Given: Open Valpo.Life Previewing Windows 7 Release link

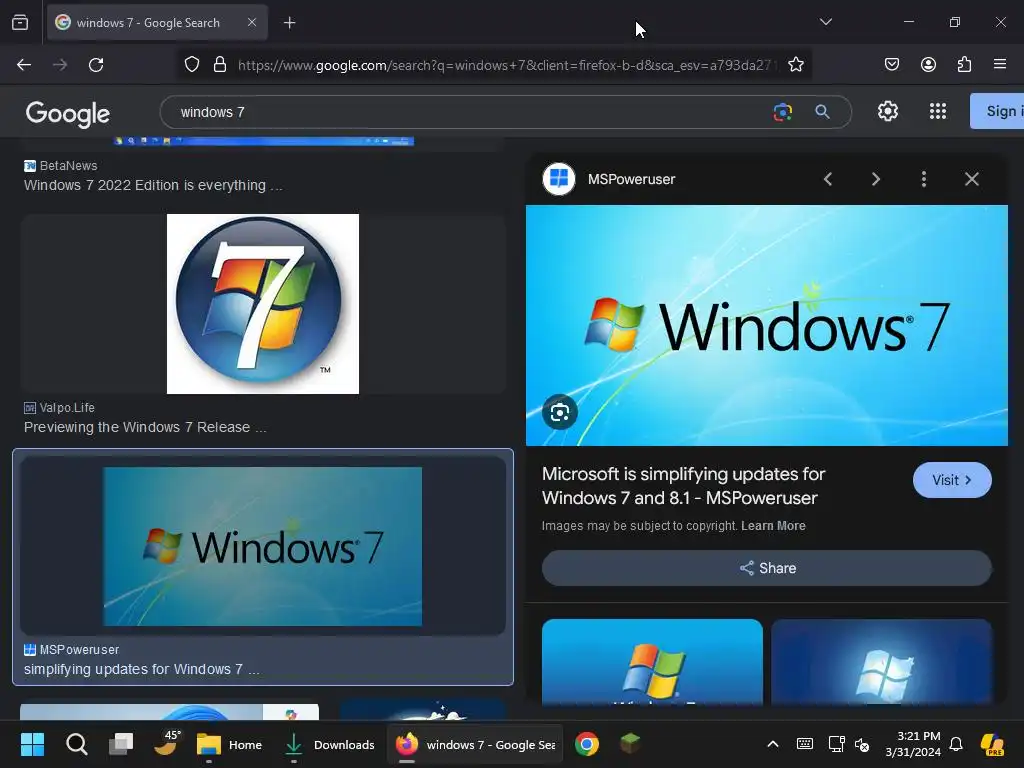Looking at the screenshot, I should click(x=145, y=427).
